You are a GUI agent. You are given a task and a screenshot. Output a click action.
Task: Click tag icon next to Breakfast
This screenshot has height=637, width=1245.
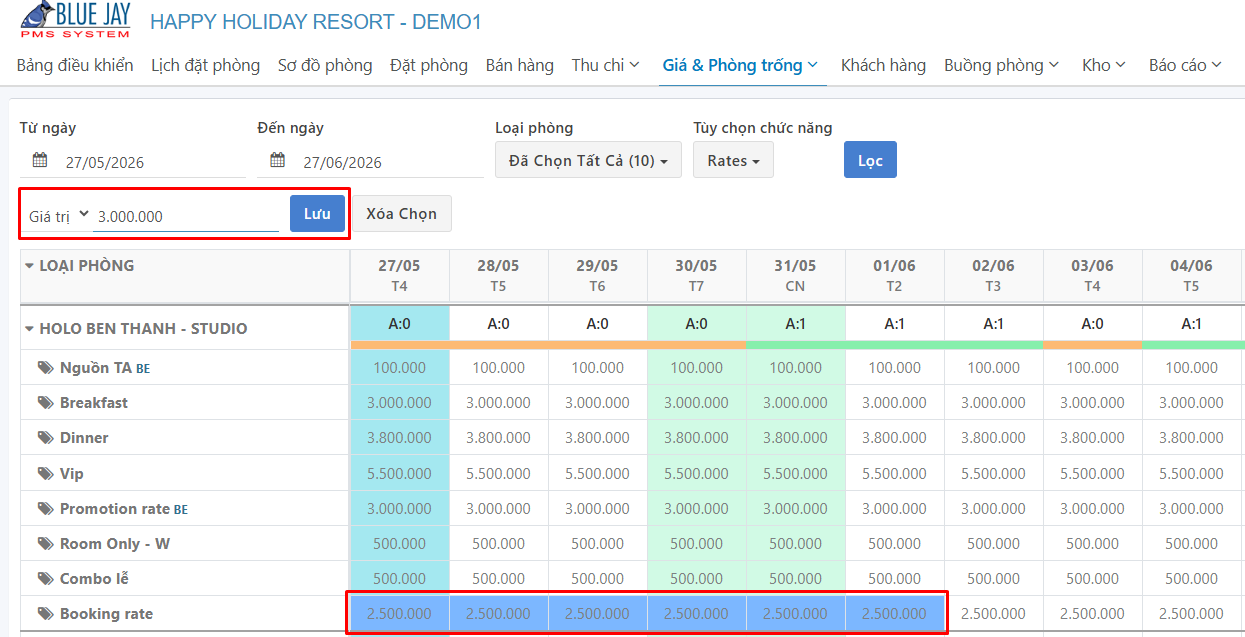(45, 402)
